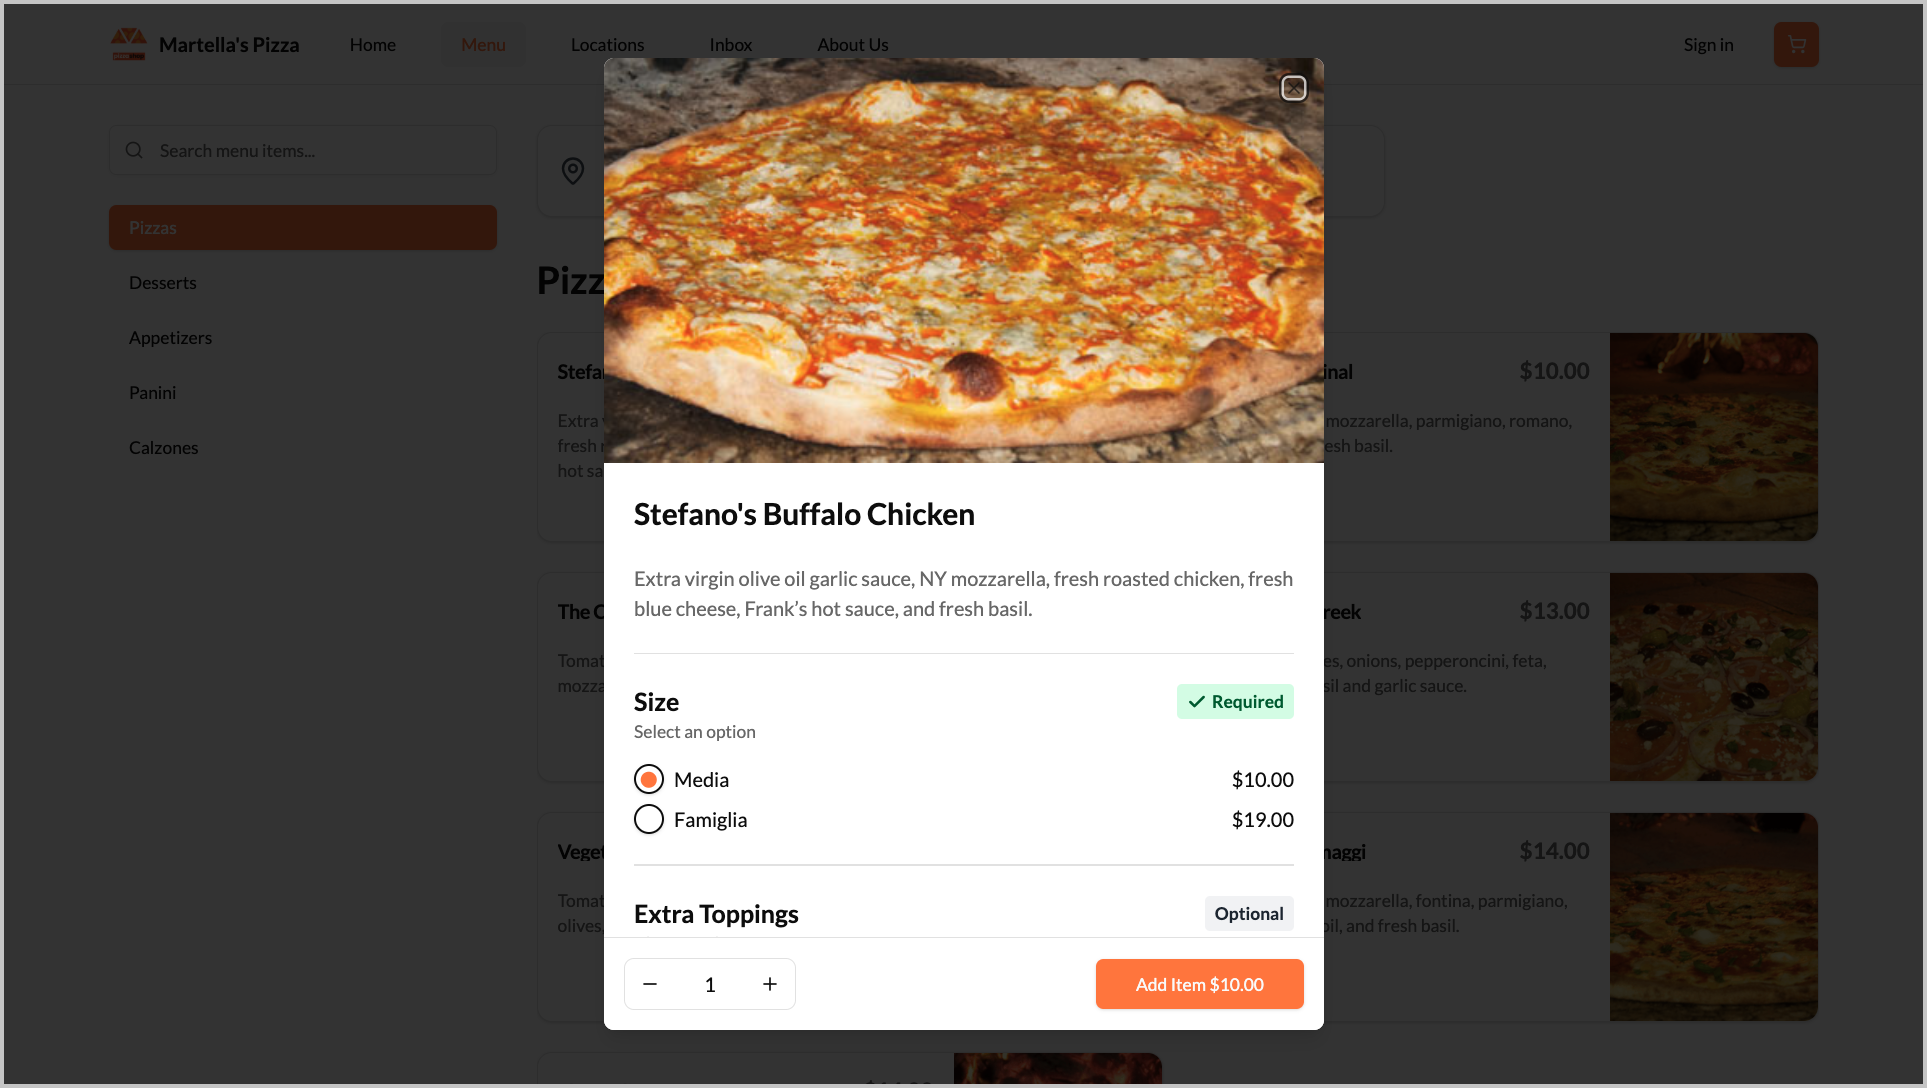Viewport: 1927px width, 1088px height.
Task: Close the pizza details dialog
Action: [1293, 88]
